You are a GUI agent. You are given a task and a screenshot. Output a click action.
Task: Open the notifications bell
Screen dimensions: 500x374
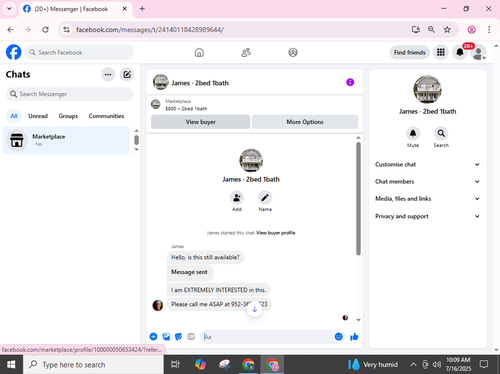460,52
